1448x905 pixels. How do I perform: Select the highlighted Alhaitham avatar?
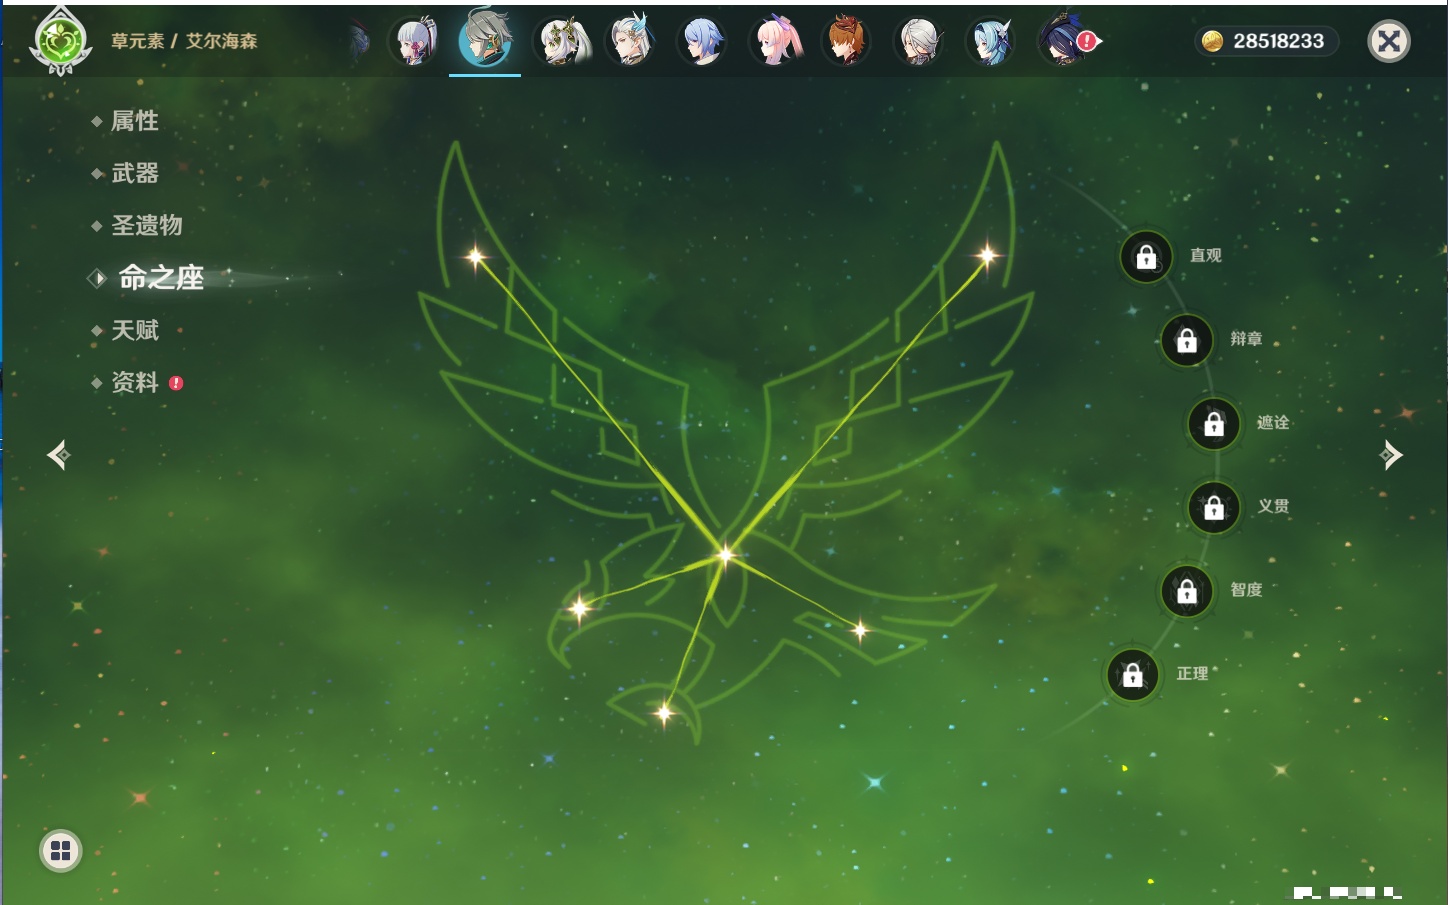pyautogui.click(x=485, y=40)
